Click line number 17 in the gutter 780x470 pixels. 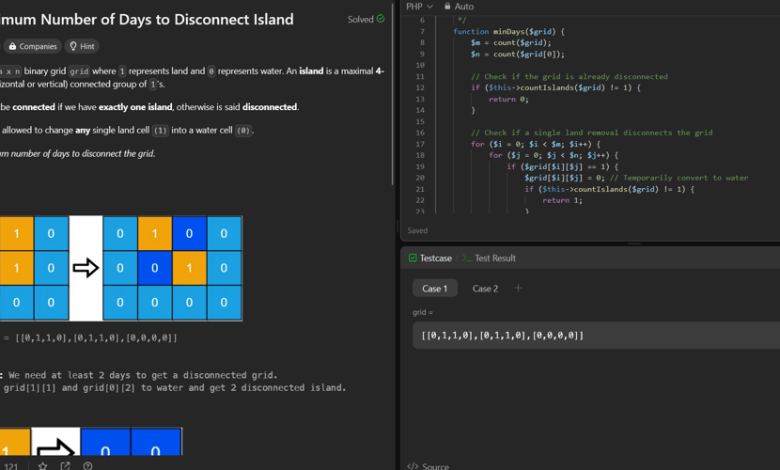point(420,144)
